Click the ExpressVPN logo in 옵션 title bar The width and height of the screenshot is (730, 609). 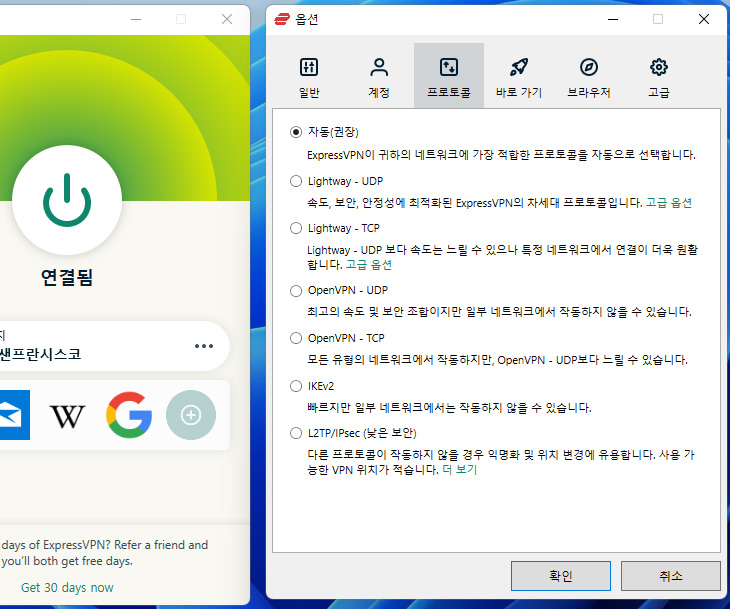click(282, 19)
